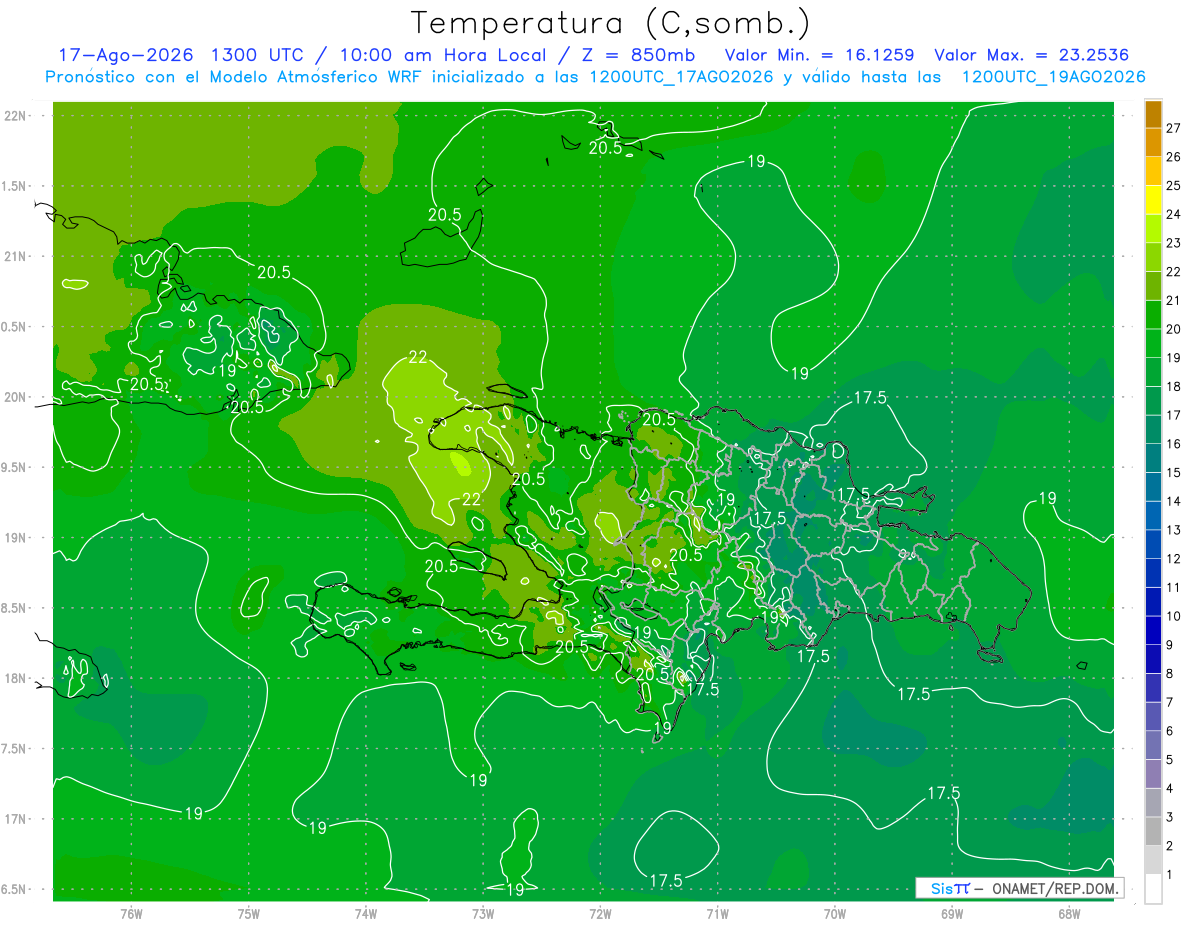Click color scale label "14"
The width and height of the screenshot is (1200, 927).
tap(1173, 501)
